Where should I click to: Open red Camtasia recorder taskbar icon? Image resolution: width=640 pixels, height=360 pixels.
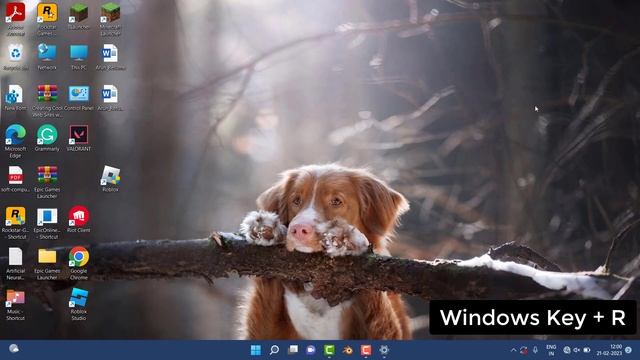coord(366,350)
